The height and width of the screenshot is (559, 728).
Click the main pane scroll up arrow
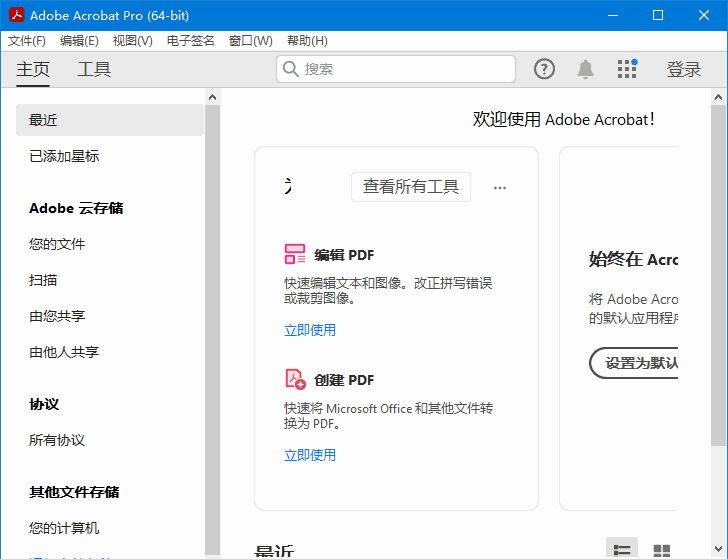tap(718, 97)
